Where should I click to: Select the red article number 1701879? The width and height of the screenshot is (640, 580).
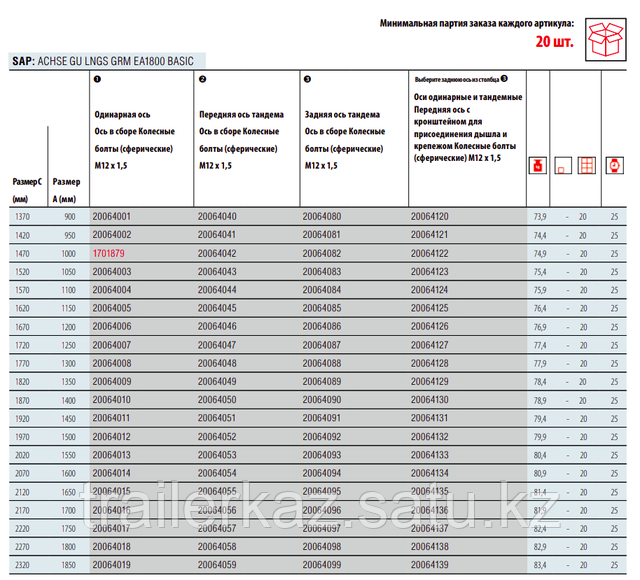(109, 253)
